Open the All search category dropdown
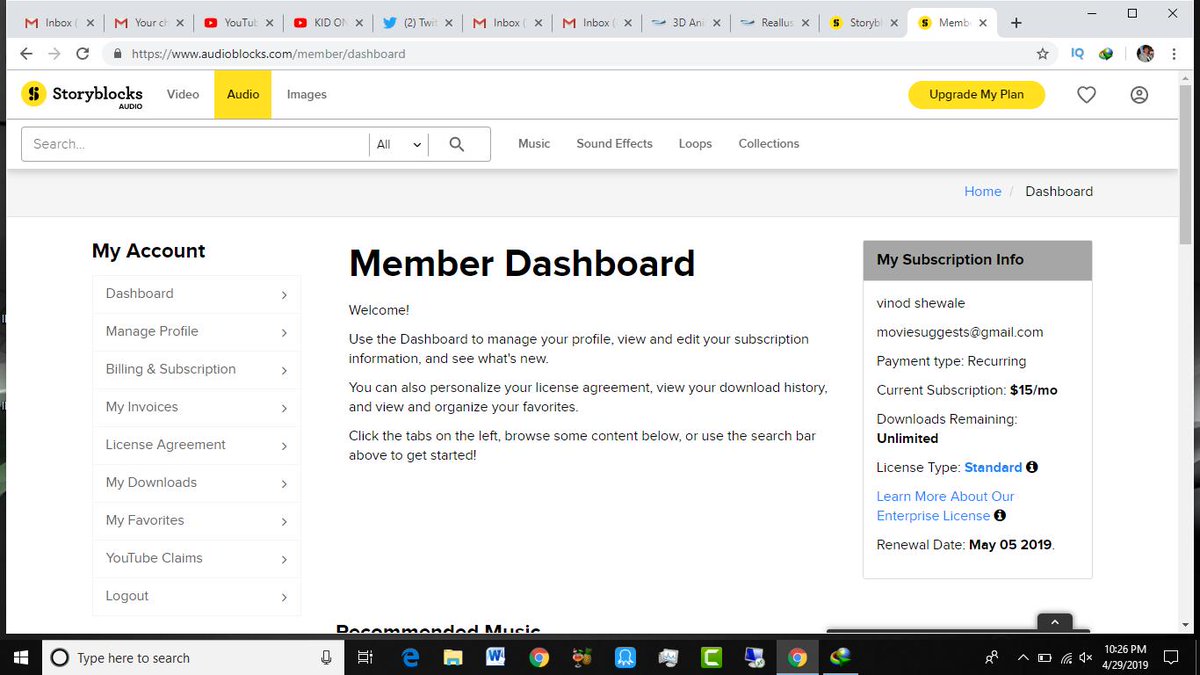 pos(399,144)
